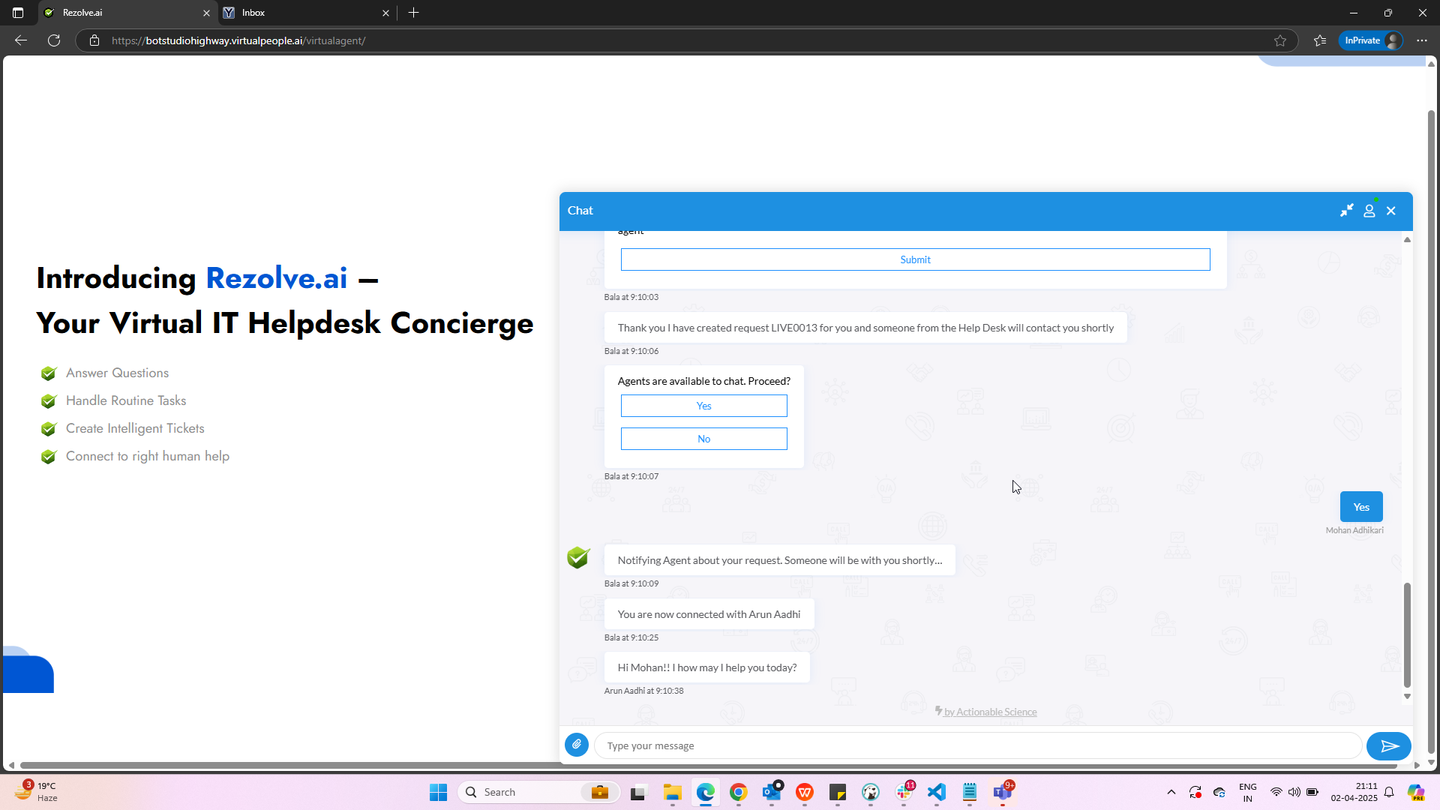The image size is (1440, 810).
Task: Open the by Actionable Science link
Action: pos(986,712)
